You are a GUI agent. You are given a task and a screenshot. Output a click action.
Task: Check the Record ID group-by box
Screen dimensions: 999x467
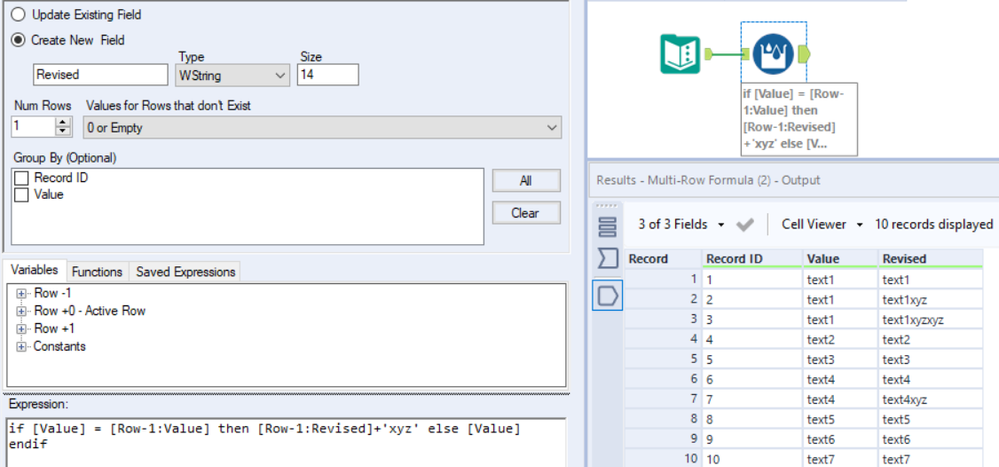pyautogui.click(x=22, y=178)
